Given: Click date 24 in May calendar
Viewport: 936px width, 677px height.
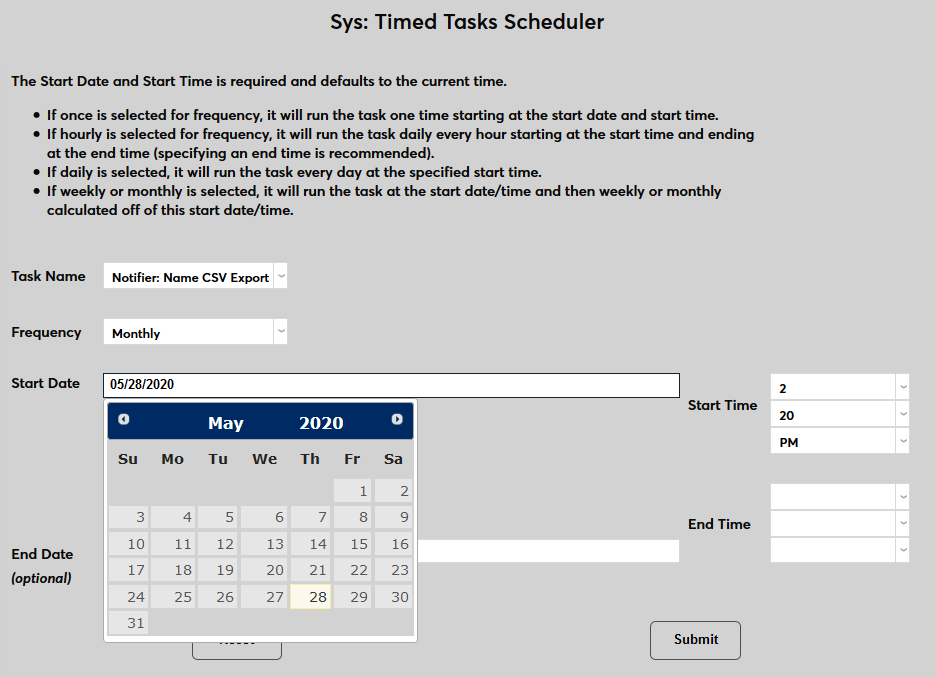Looking at the screenshot, I should coord(128,596).
